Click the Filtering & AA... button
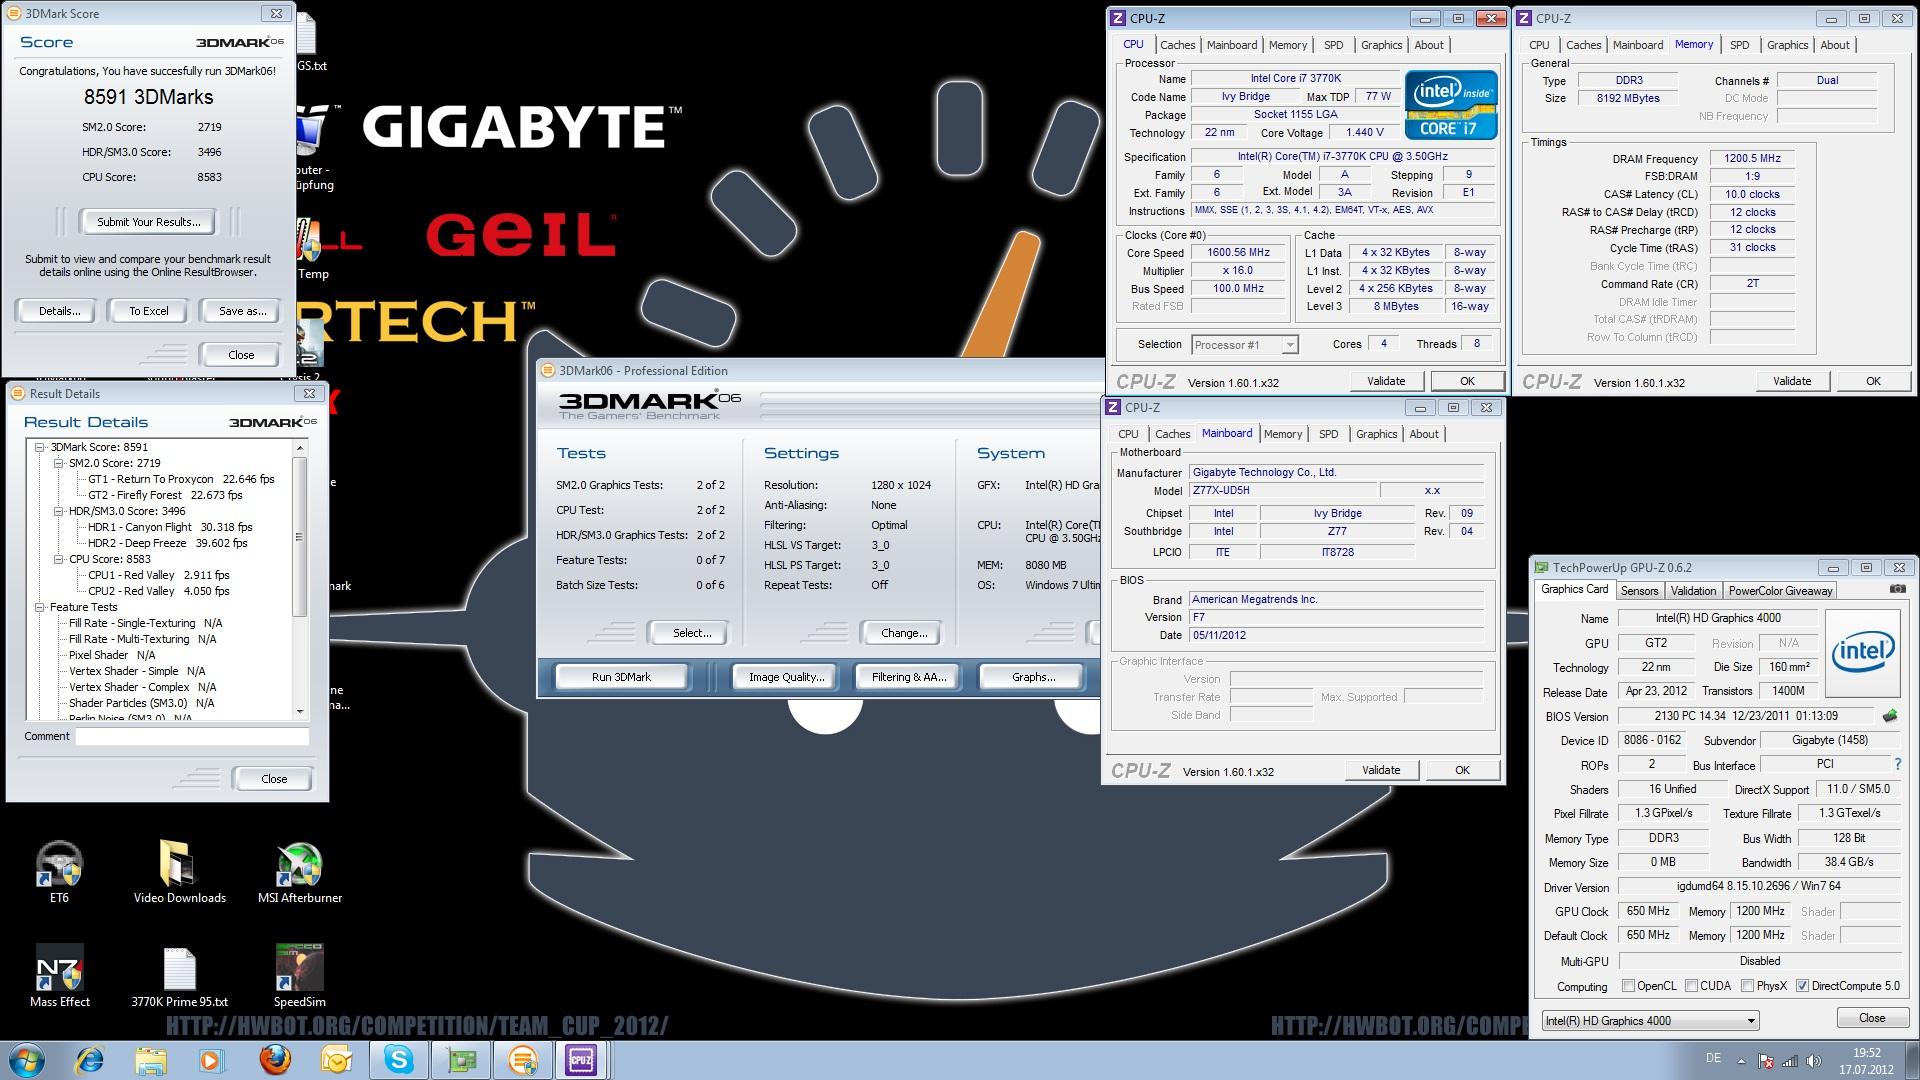Image resolution: width=1920 pixels, height=1080 pixels. [x=908, y=677]
